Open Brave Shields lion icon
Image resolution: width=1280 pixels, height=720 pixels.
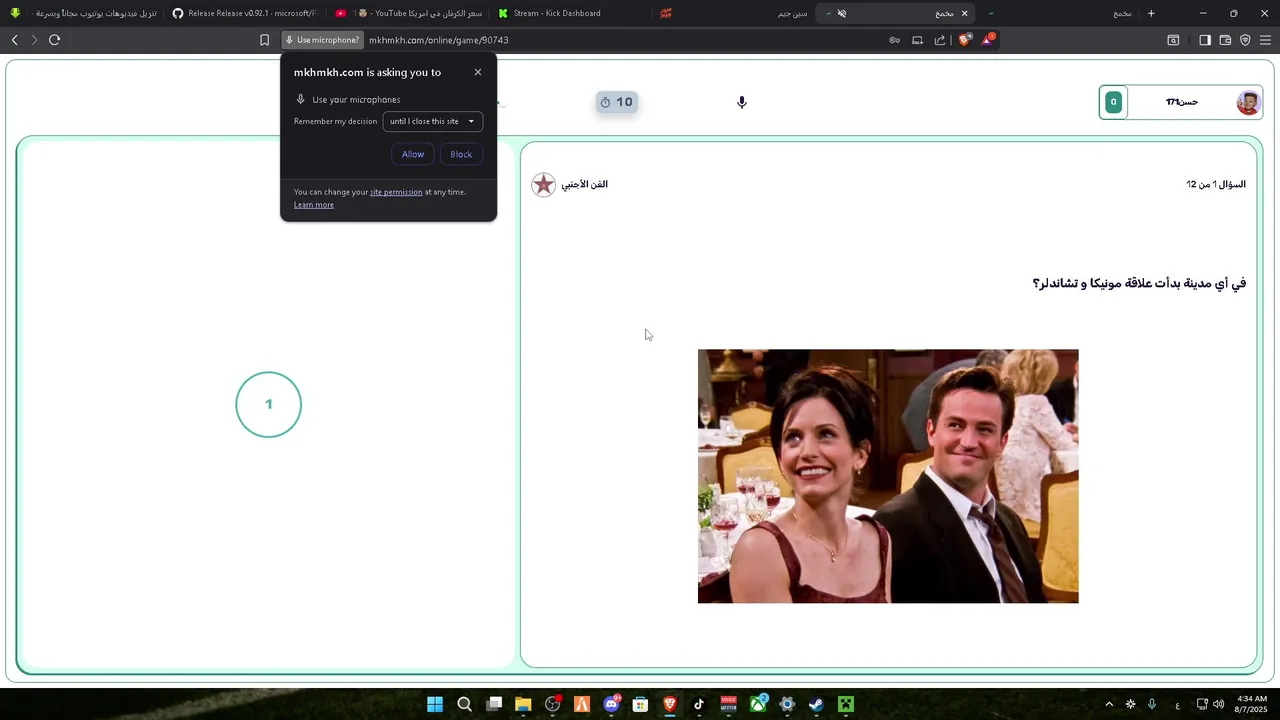pos(964,40)
